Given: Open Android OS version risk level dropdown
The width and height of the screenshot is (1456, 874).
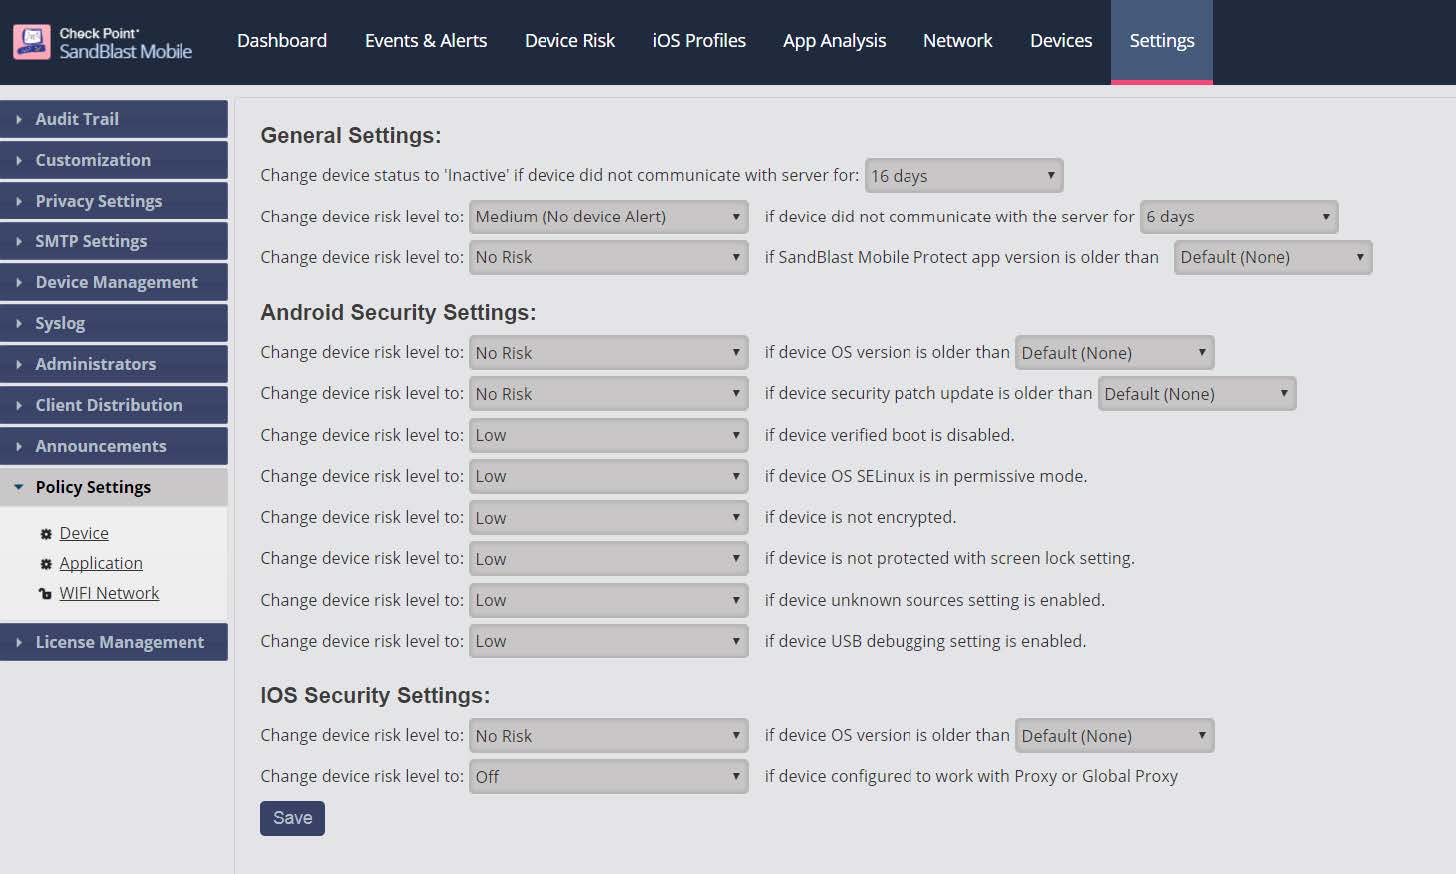Looking at the screenshot, I should [x=609, y=353].
